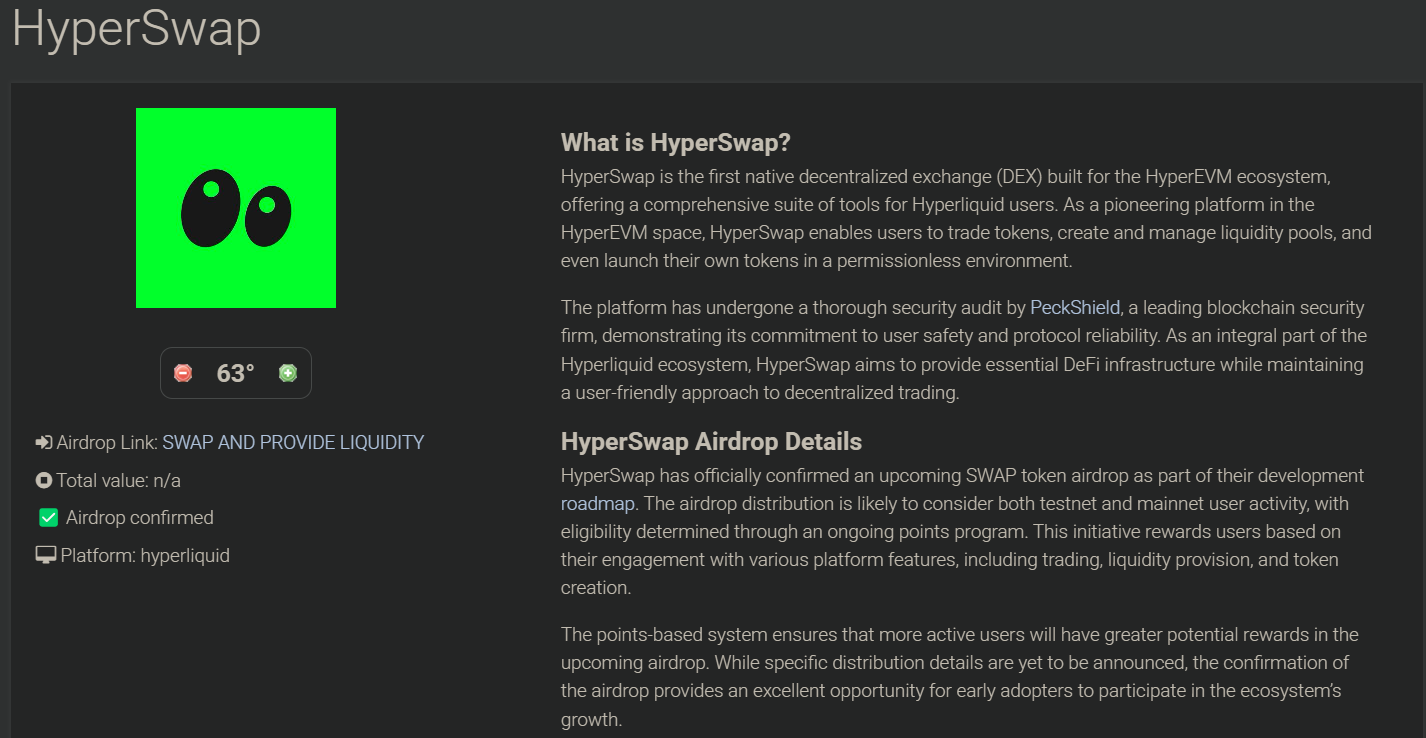Click the 'Airdrop confirmed' label
Image resolution: width=1426 pixels, height=738 pixels.
140,518
